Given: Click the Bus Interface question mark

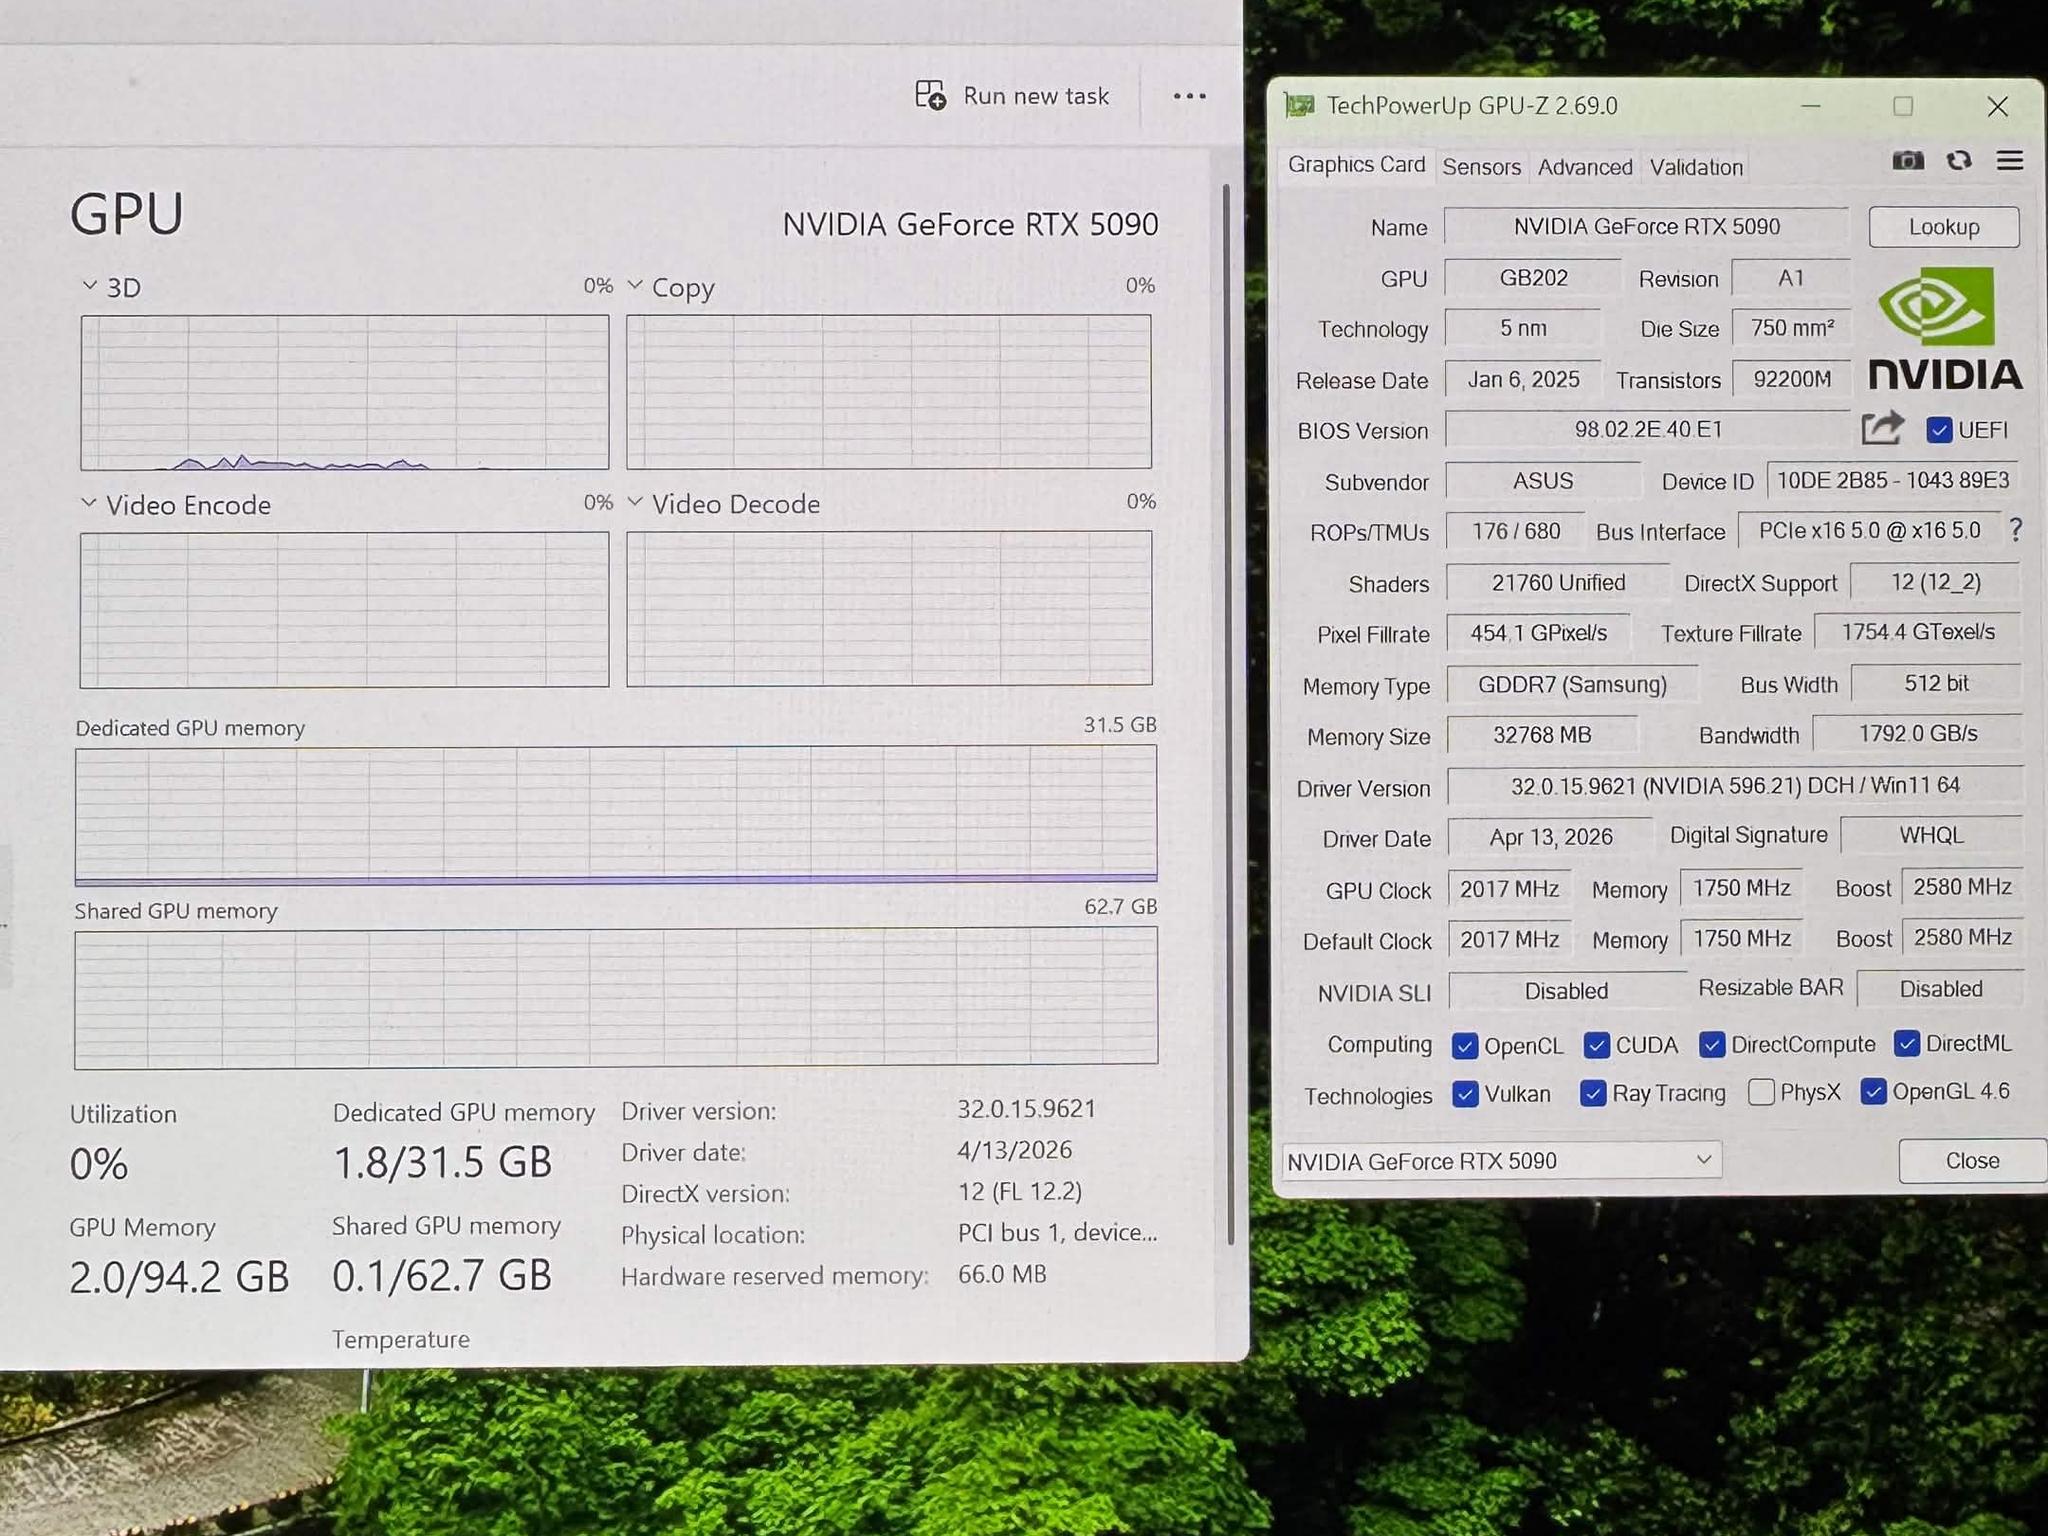Looking at the screenshot, I should pyautogui.click(x=2016, y=530).
